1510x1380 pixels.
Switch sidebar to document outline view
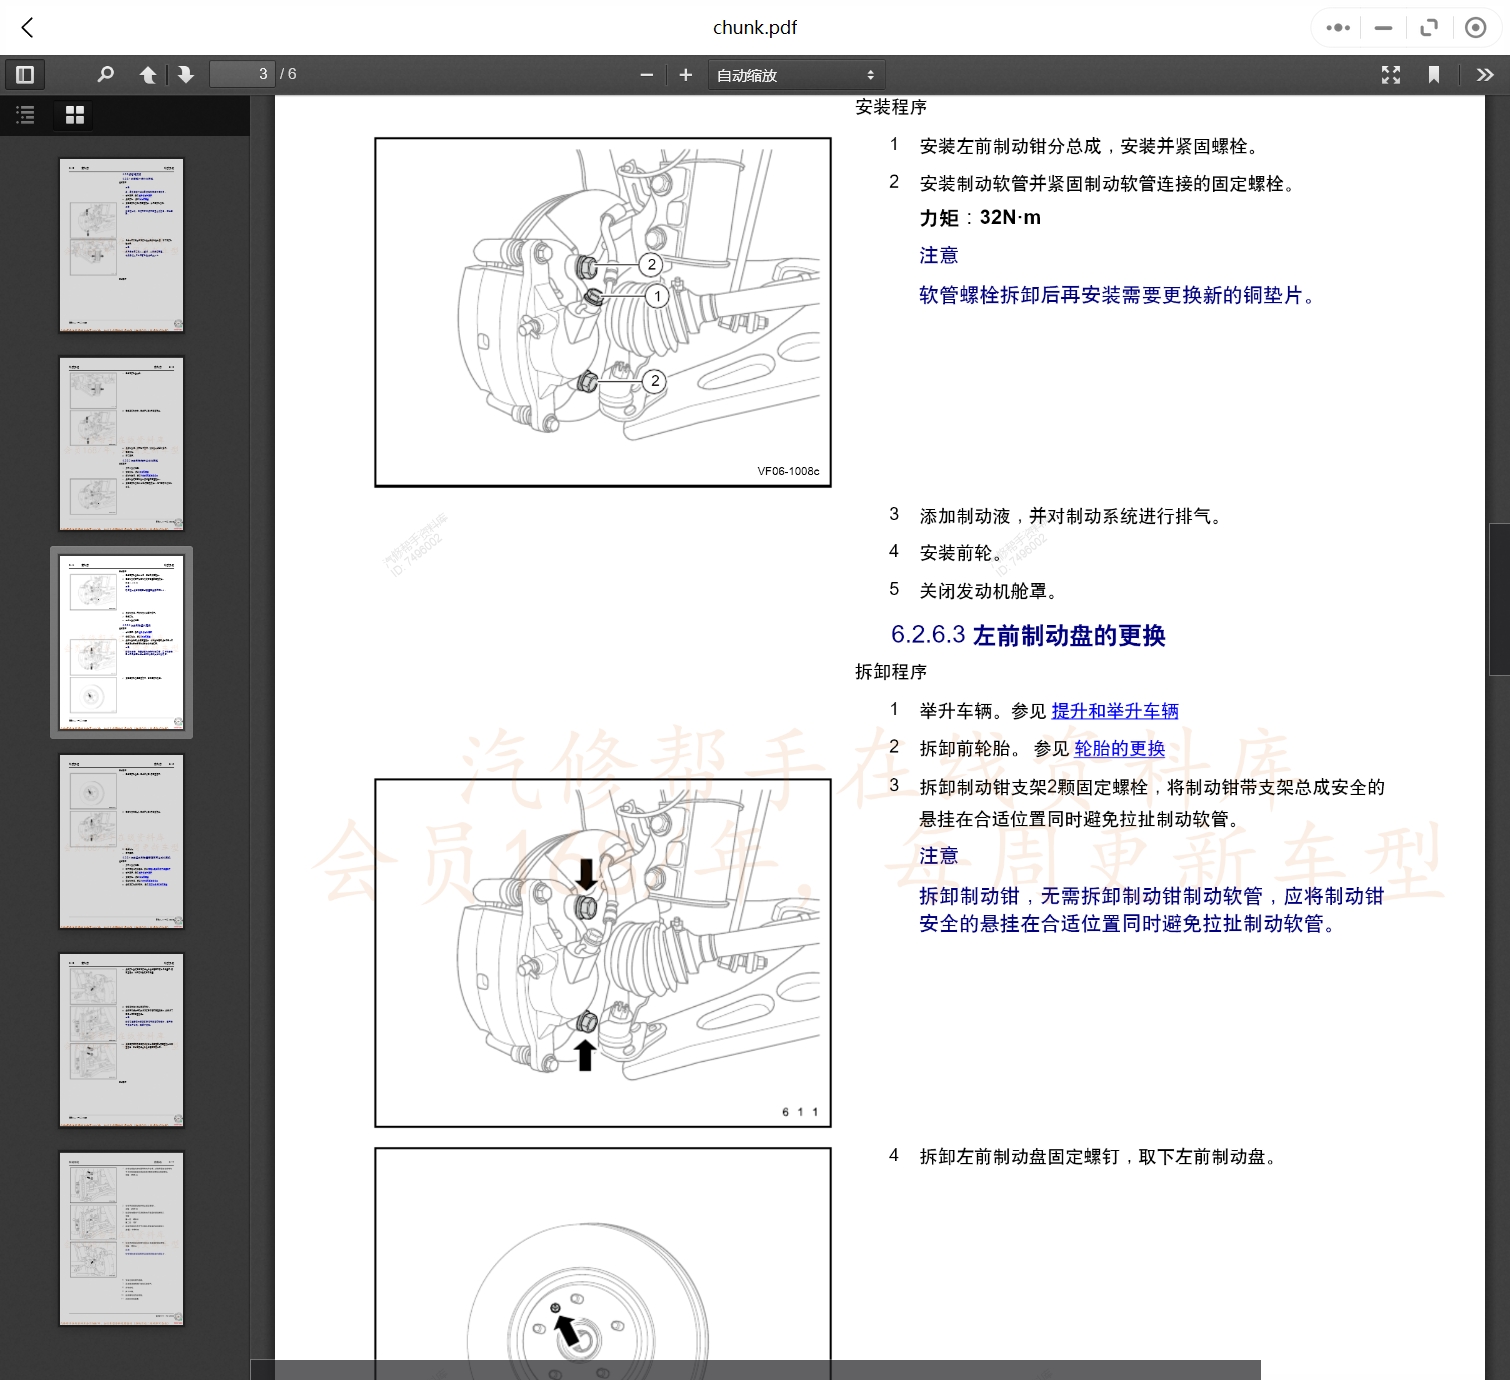tap(25, 115)
